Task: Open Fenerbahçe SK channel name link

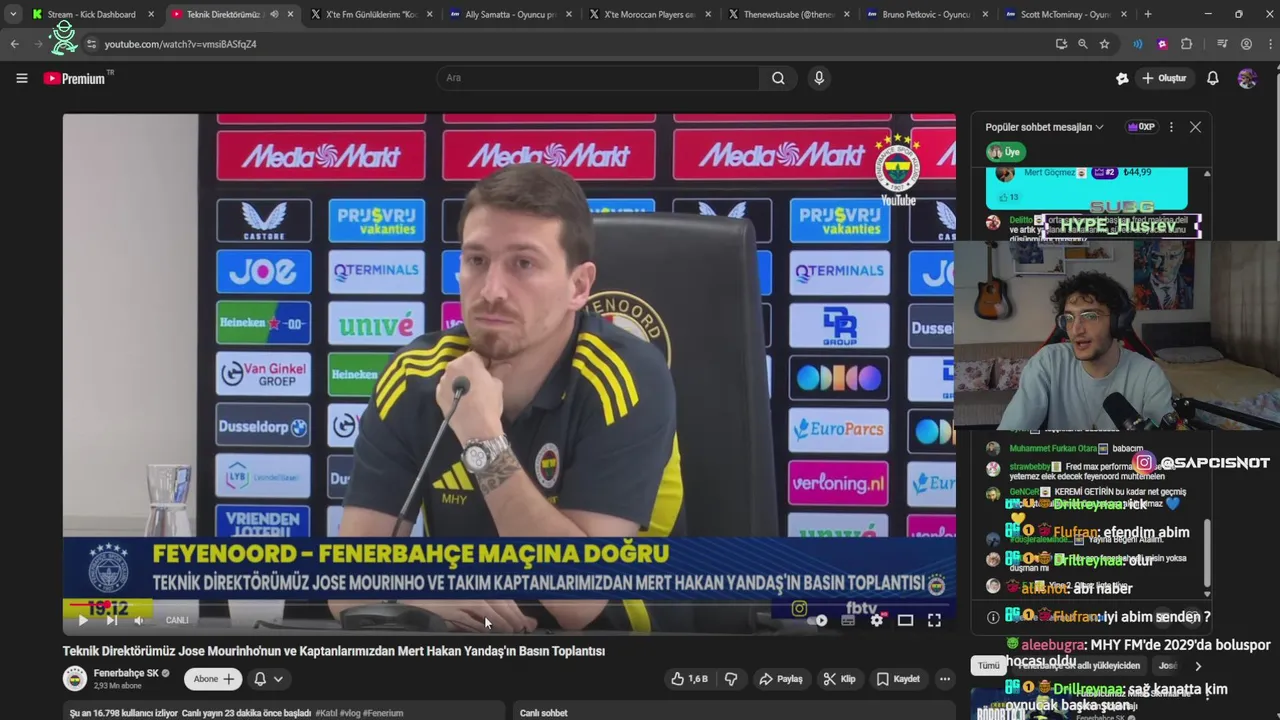Action: tap(125, 673)
